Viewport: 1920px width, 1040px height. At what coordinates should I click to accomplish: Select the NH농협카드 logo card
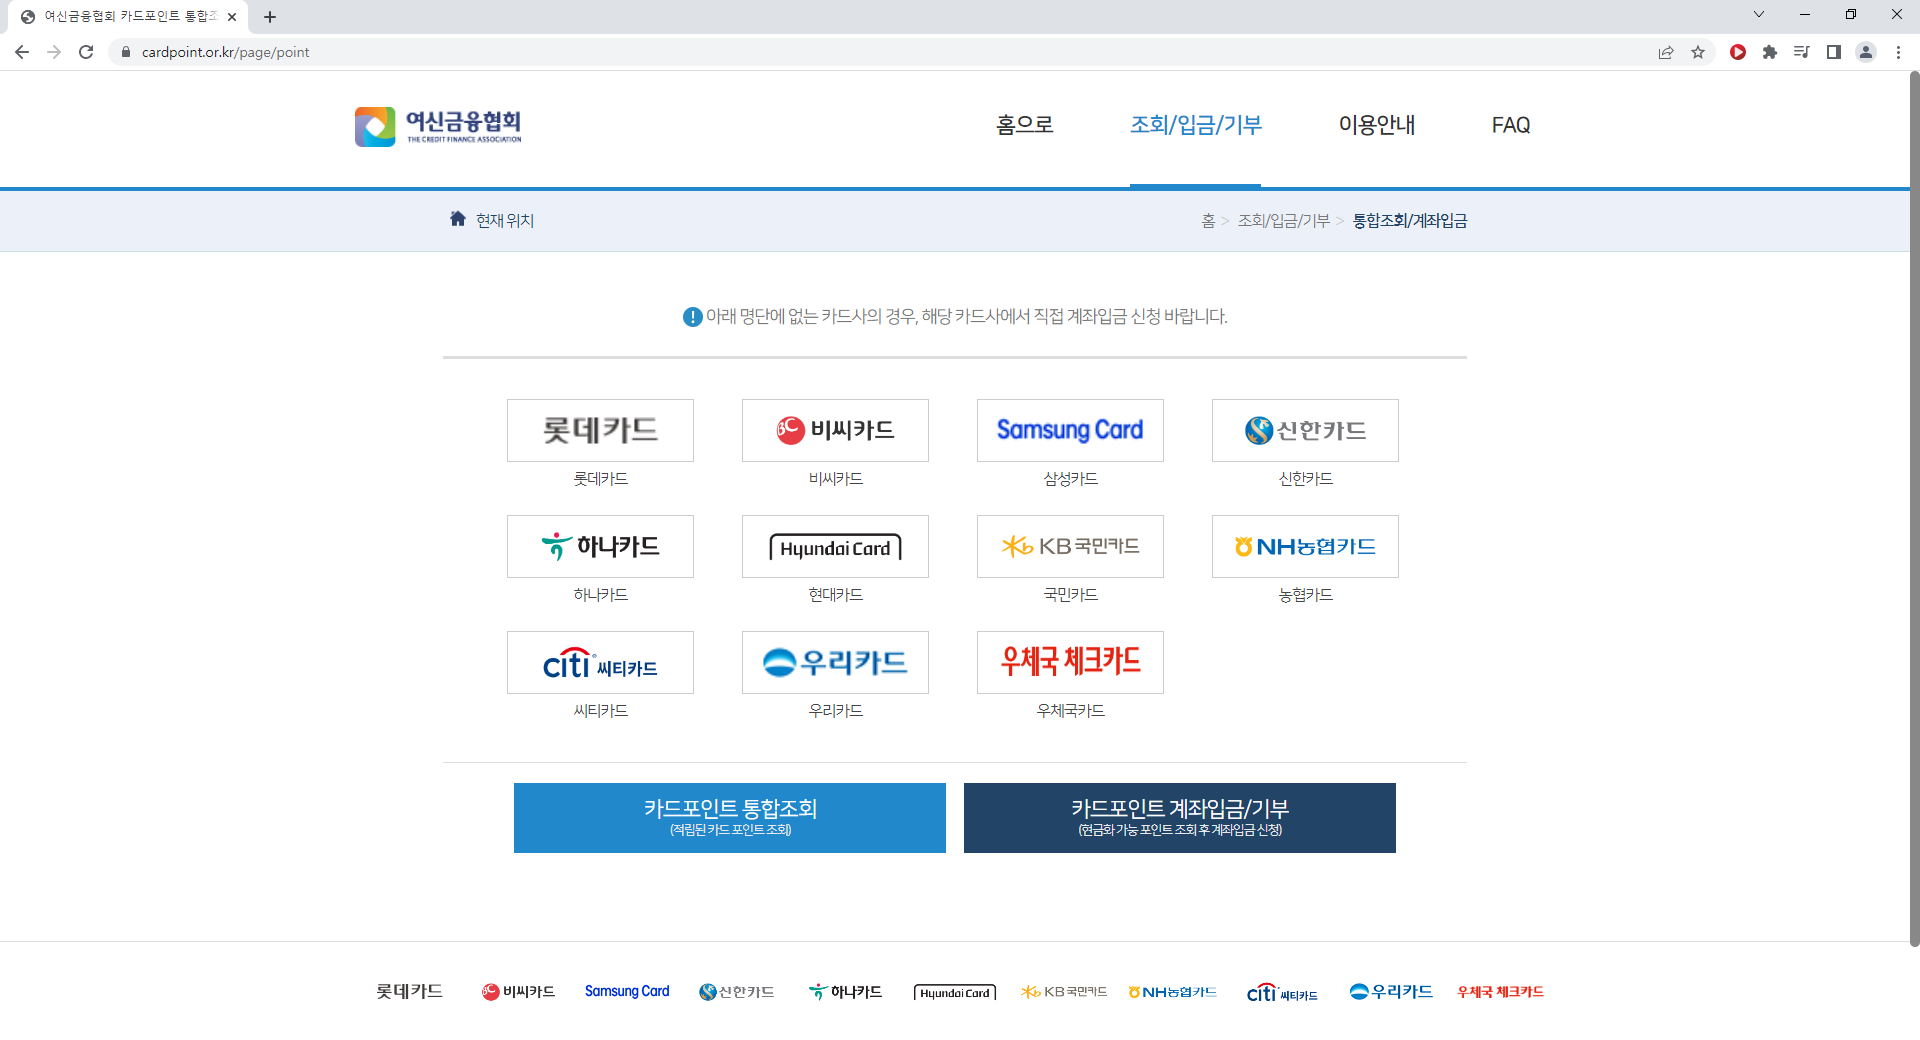1305,546
